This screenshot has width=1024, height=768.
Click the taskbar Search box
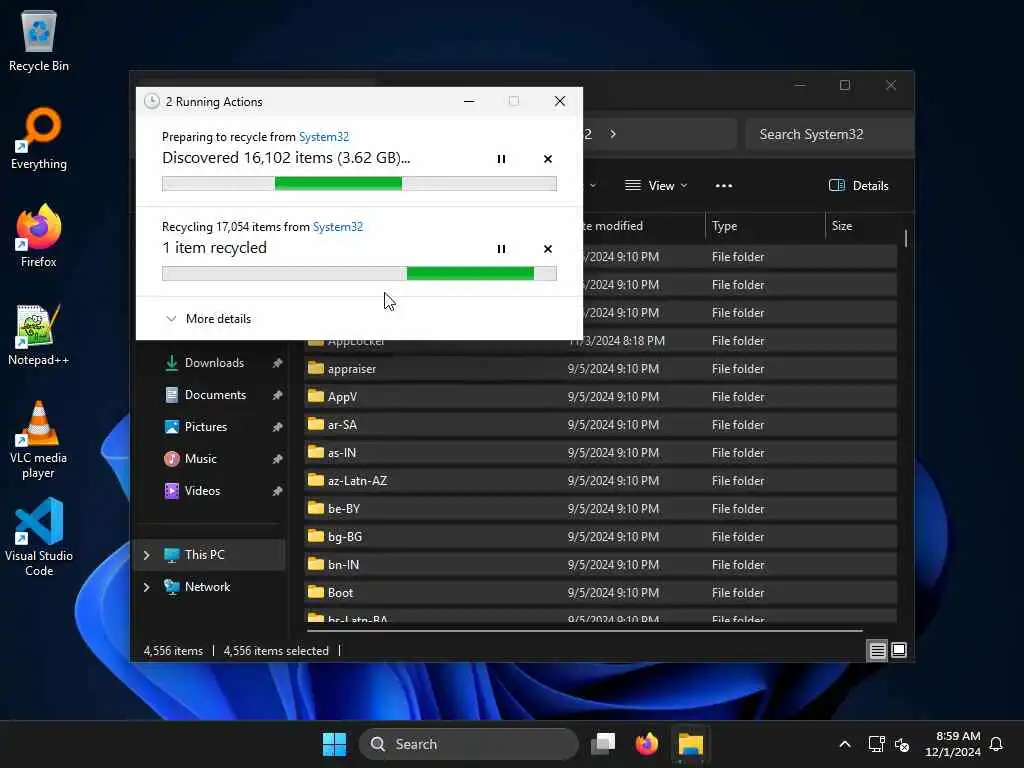469,744
